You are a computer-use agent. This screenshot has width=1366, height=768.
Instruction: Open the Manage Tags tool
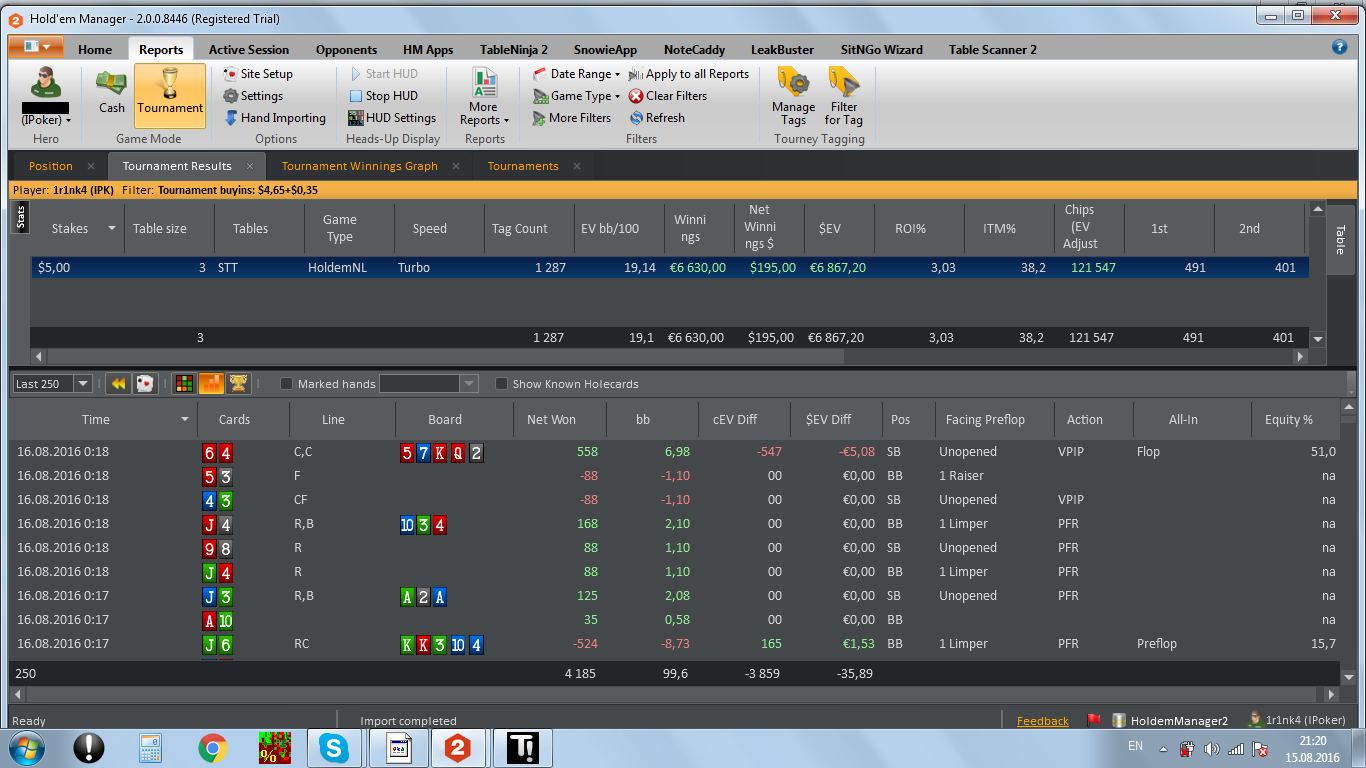[x=793, y=96]
